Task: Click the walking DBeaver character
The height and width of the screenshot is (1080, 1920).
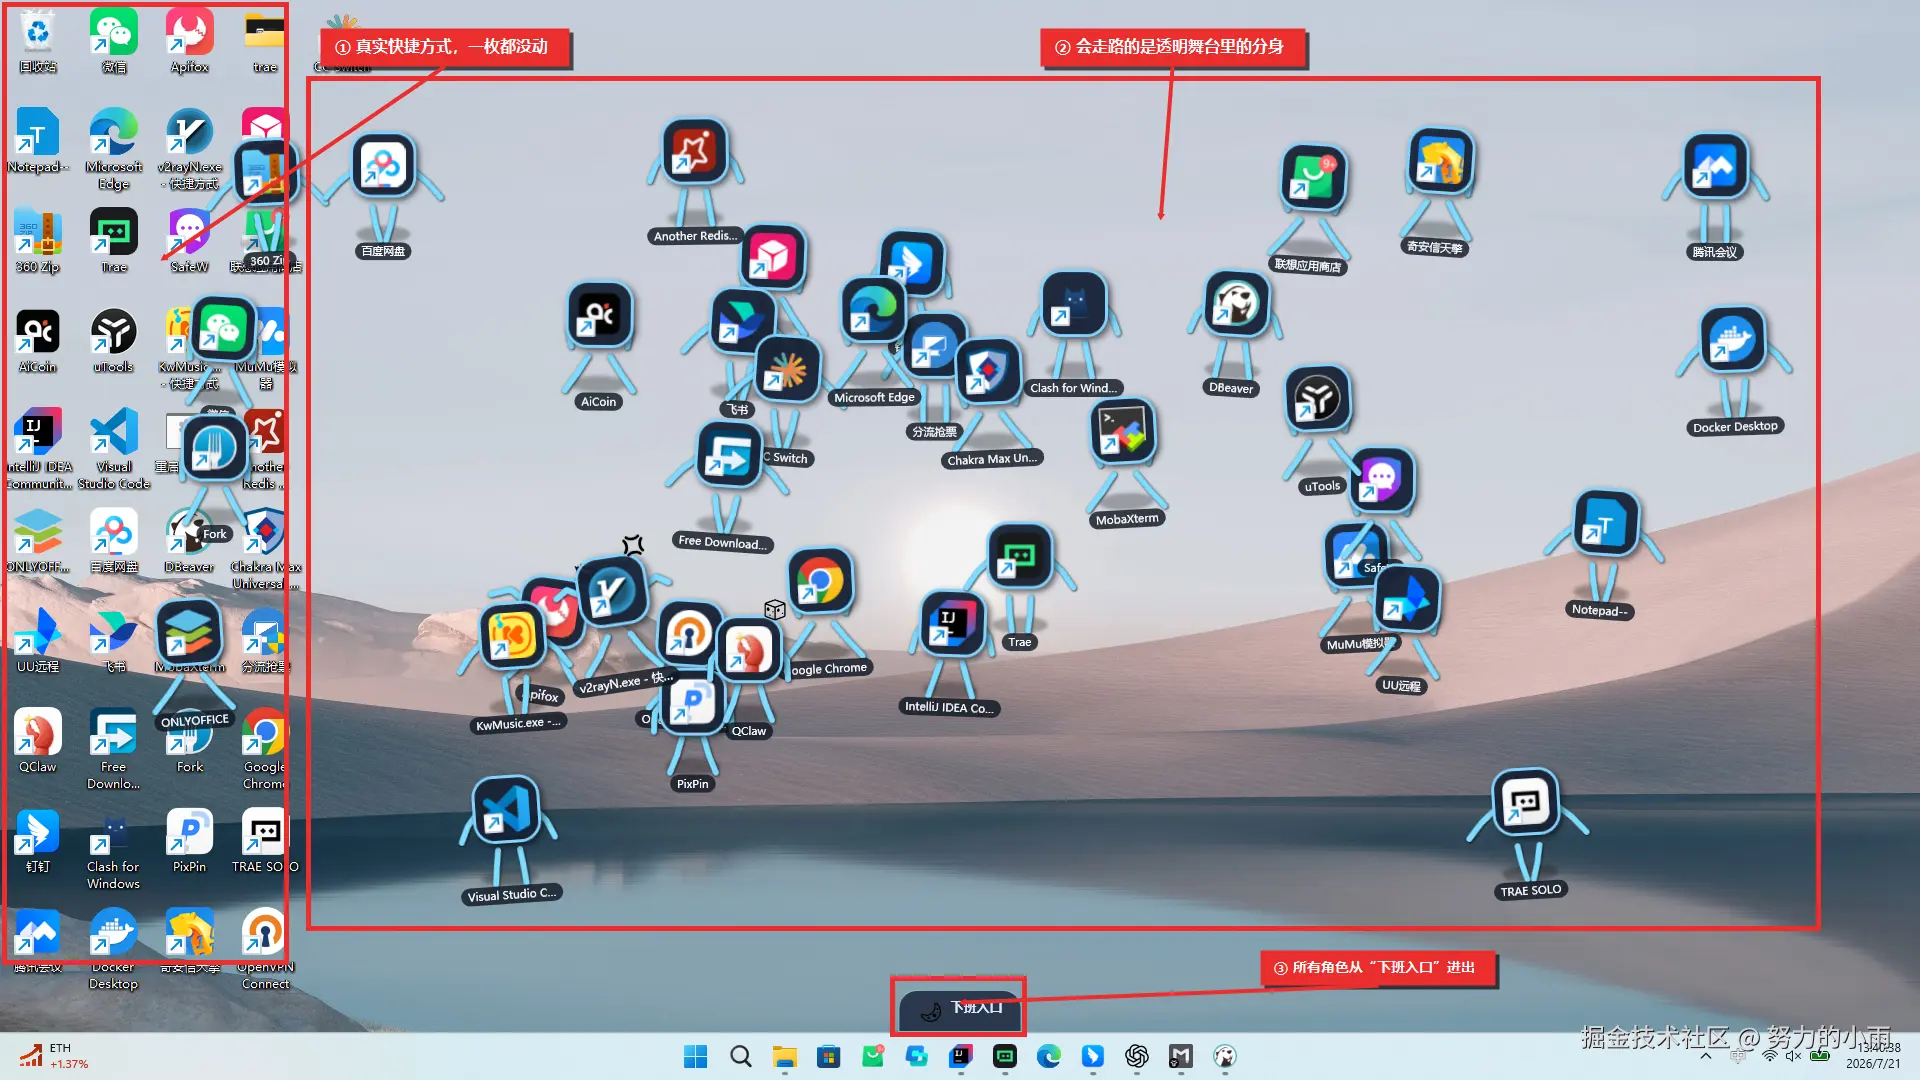Action: pyautogui.click(x=1236, y=304)
